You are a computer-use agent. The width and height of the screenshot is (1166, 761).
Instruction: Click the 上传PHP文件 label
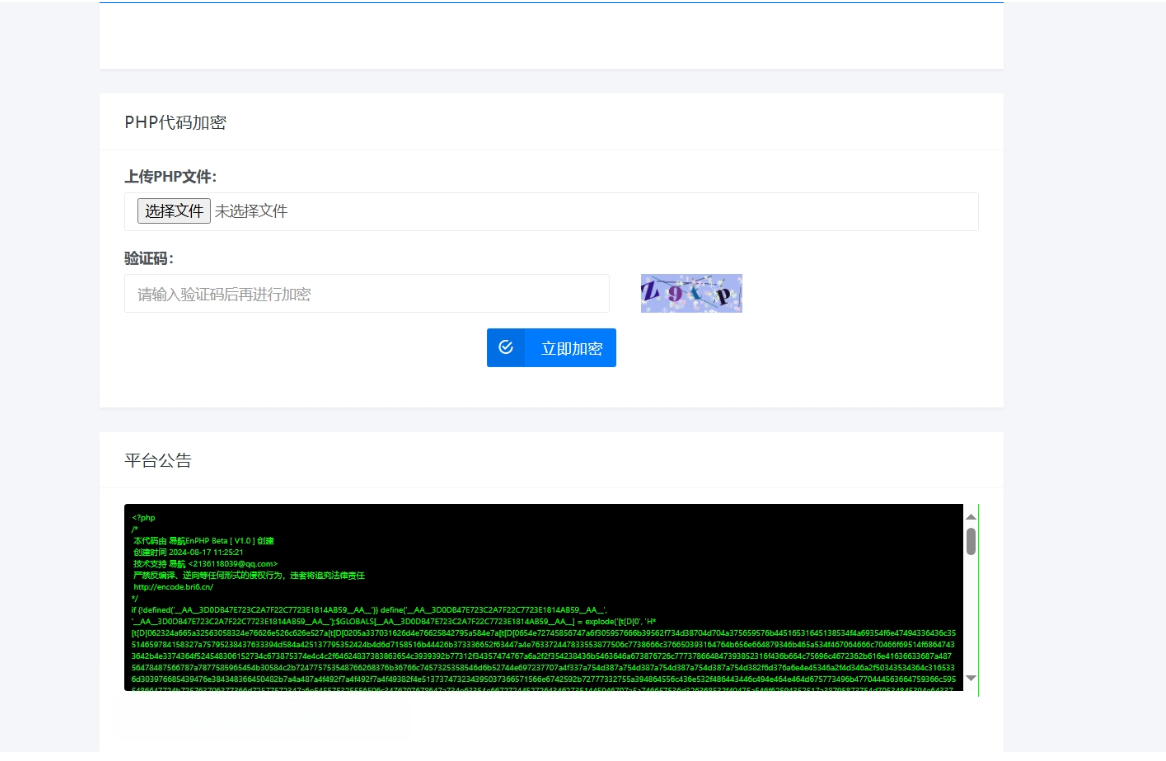click(170, 177)
